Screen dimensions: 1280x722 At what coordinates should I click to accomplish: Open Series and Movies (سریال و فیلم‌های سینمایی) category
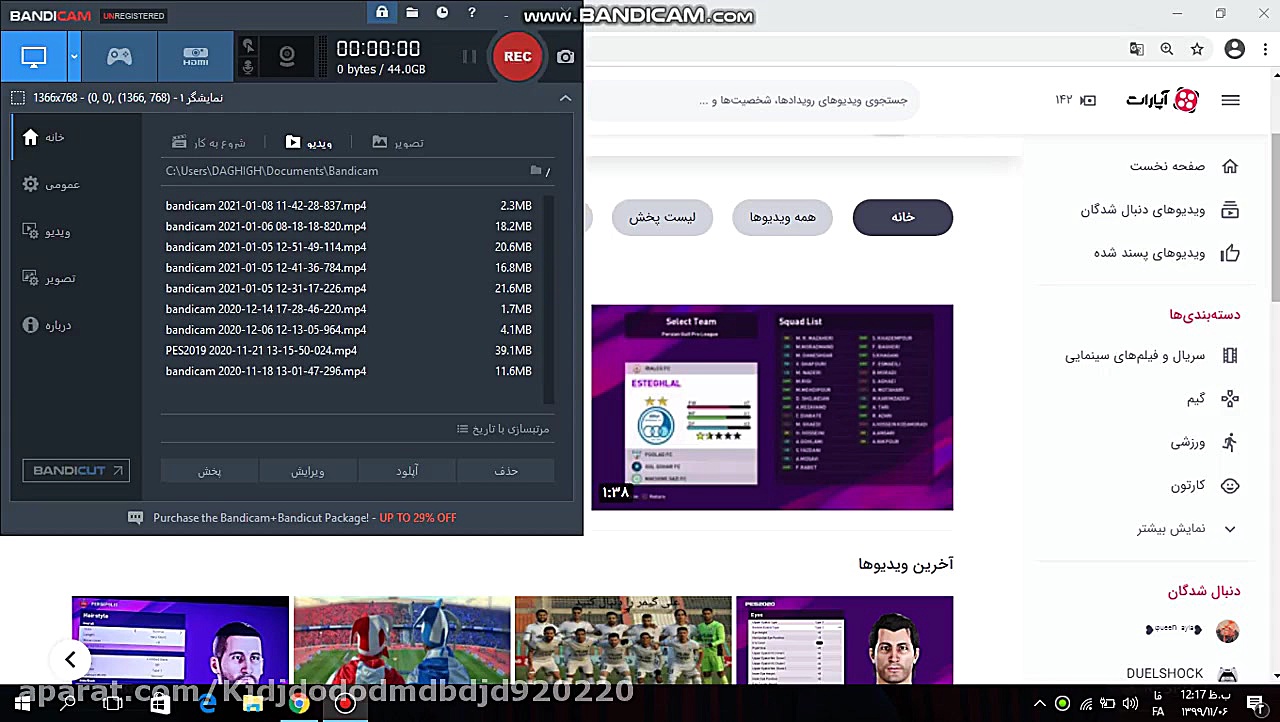tap(1152, 355)
